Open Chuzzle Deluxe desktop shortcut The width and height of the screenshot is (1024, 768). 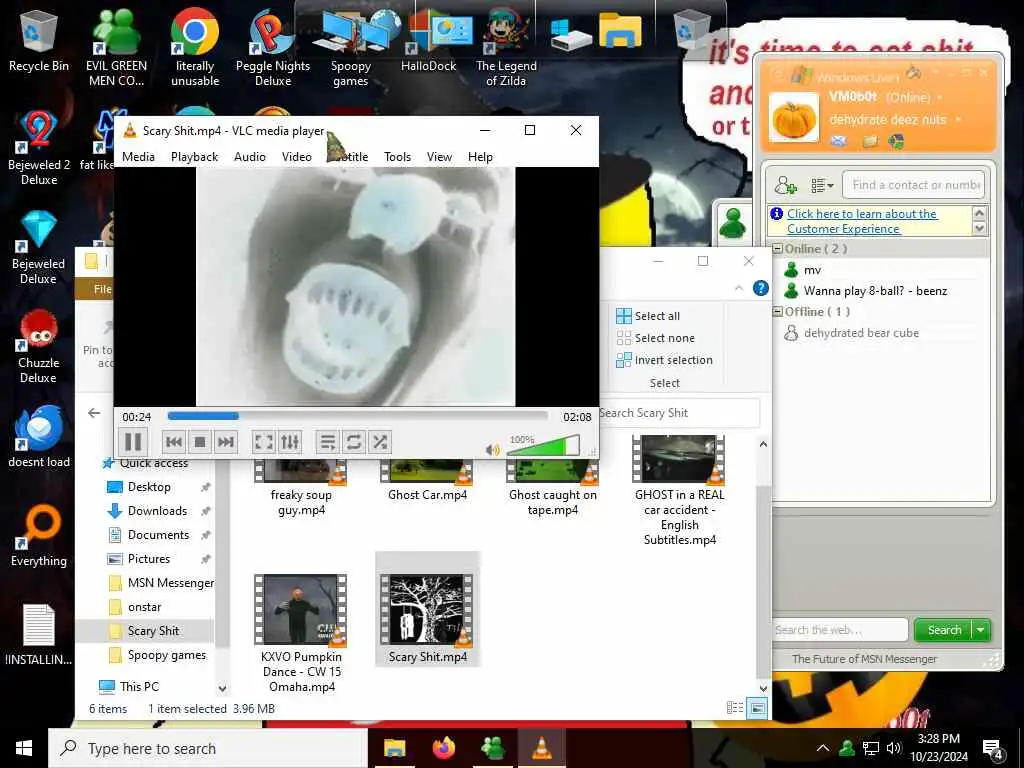click(39, 346)
